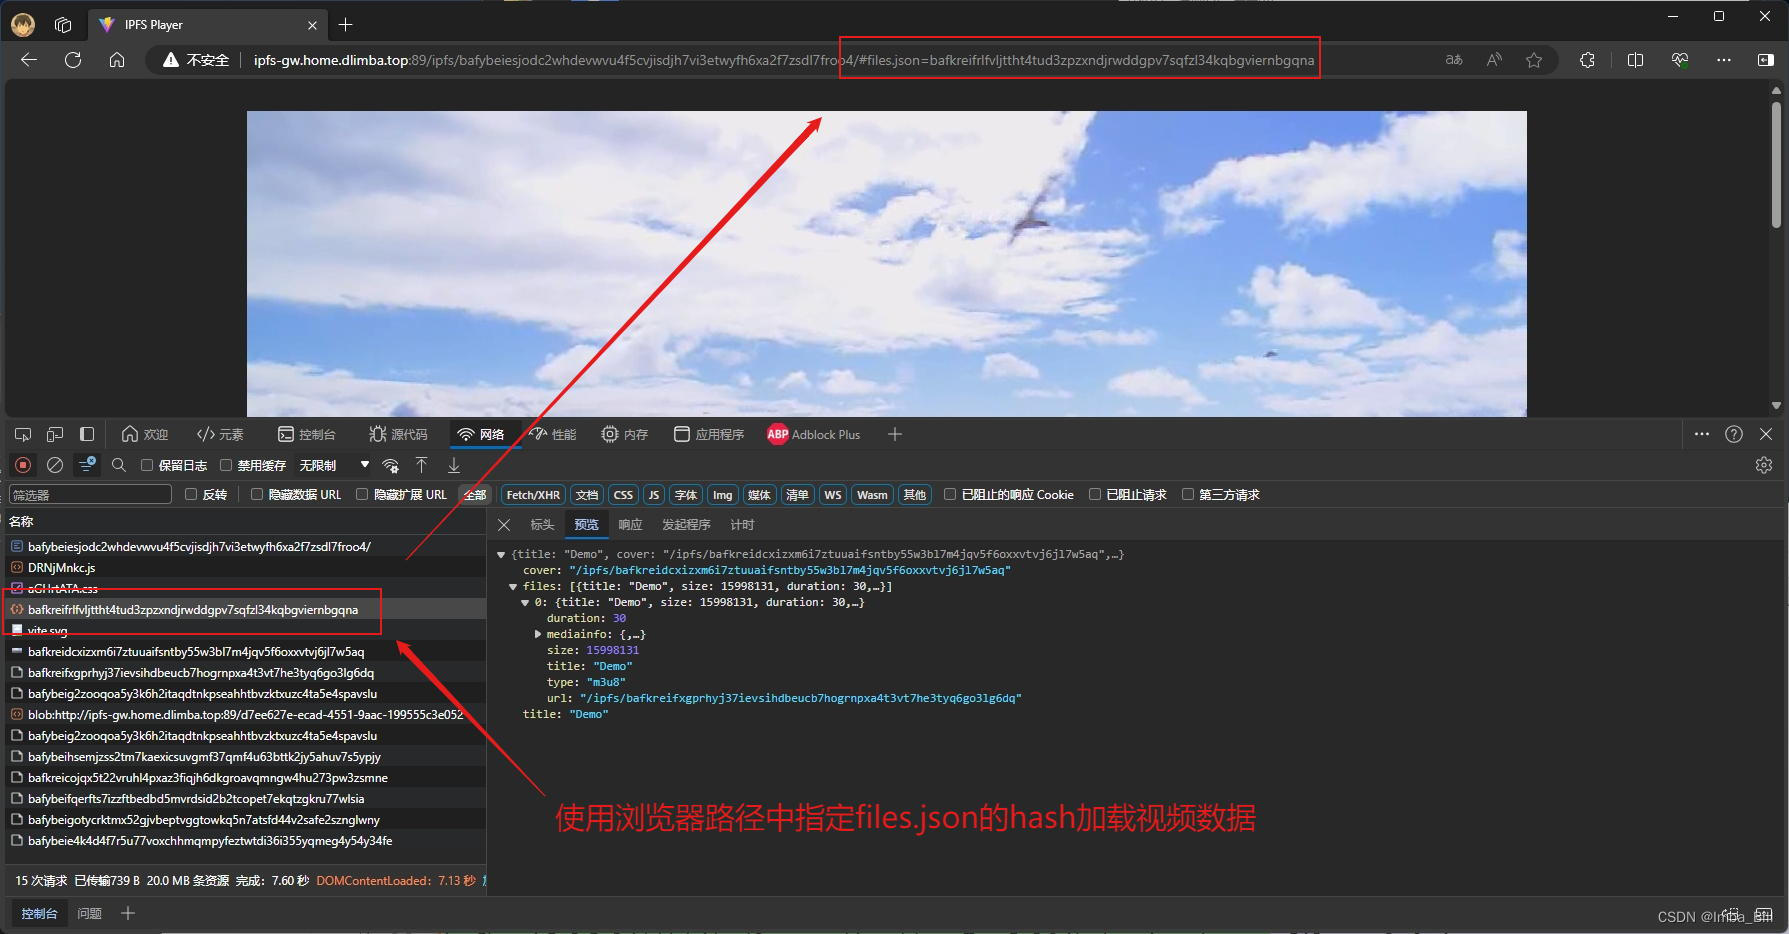Click the record network log button
The height and width of the screenshot is (934, 1789).
[23, 465]
